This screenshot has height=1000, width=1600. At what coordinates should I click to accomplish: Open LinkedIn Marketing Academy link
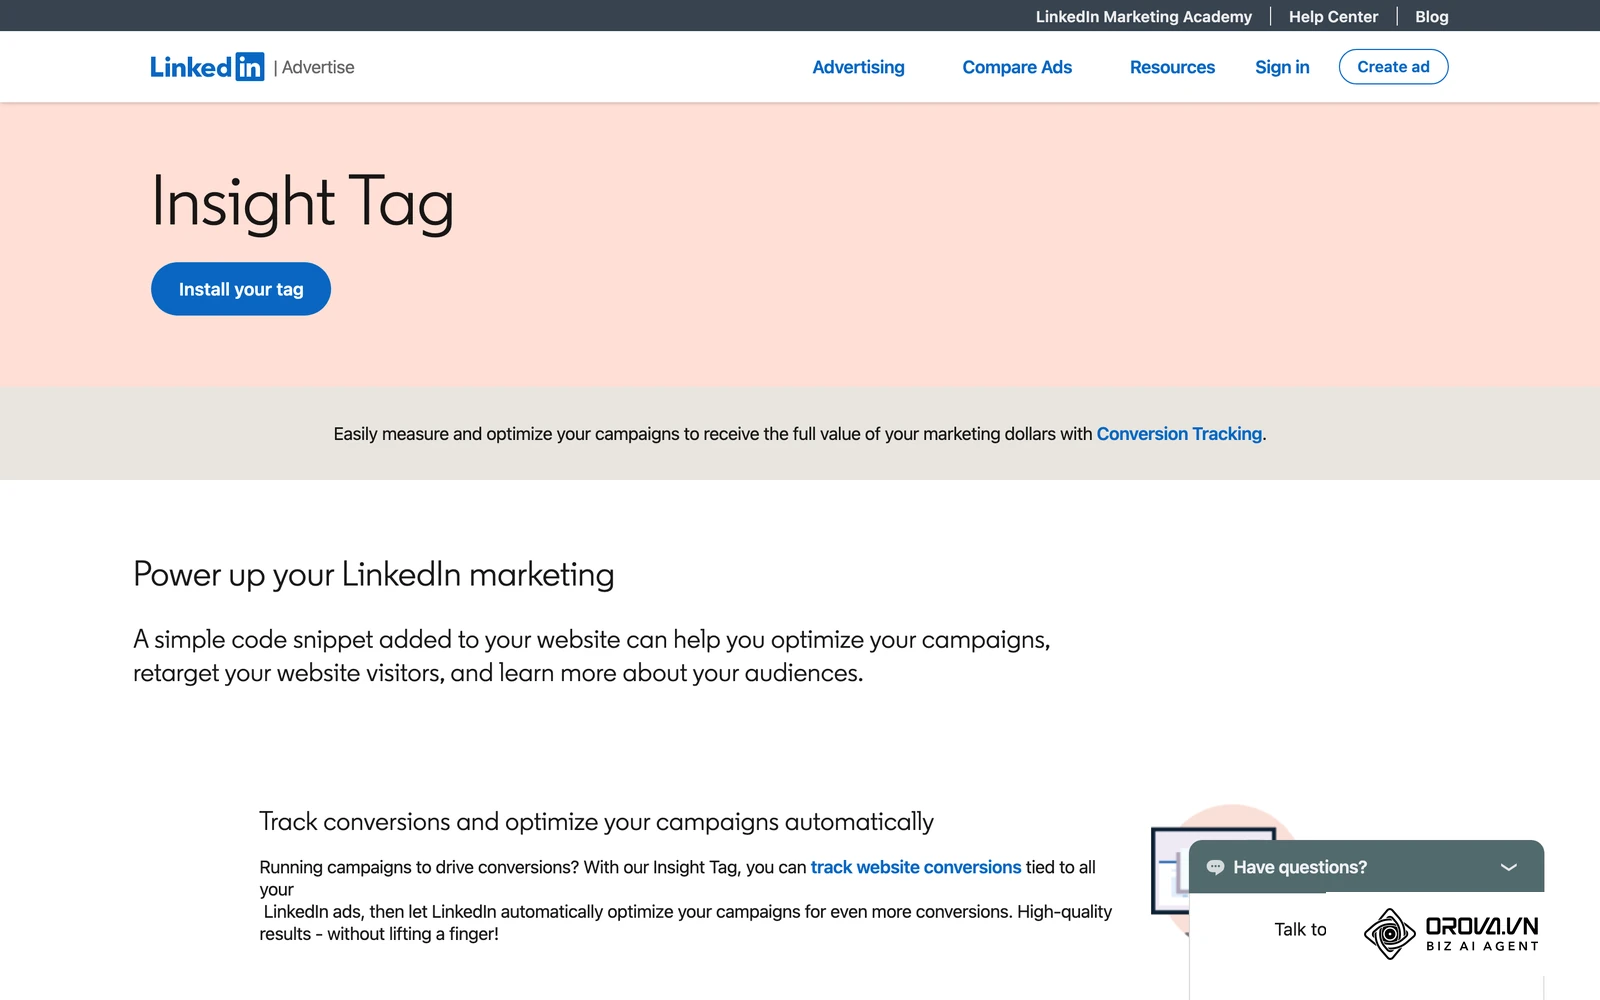pyautogui.click(x=1143, y=16)
